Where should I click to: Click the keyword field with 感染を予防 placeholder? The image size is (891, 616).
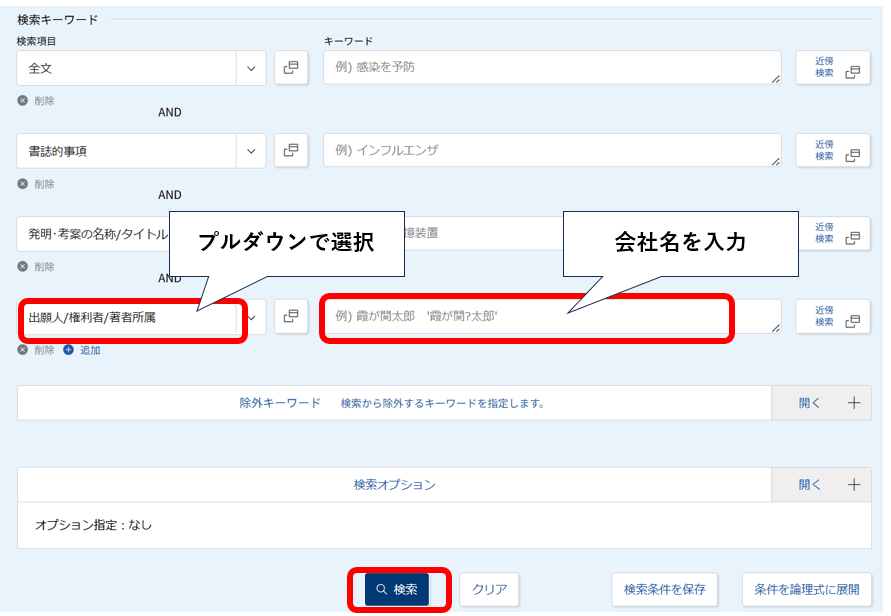(x=552, y=68)
